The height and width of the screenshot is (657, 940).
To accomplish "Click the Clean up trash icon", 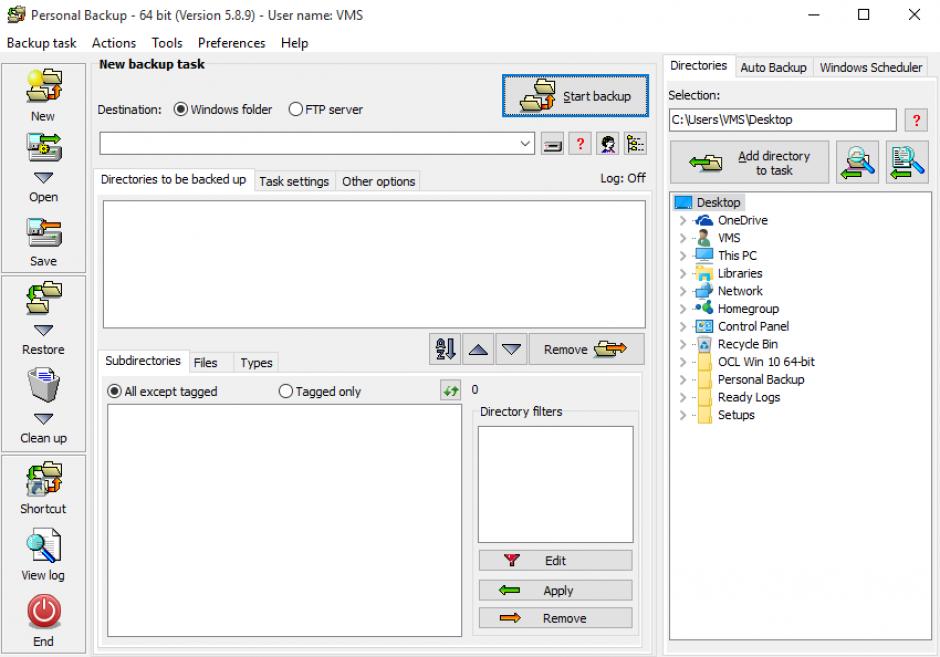I will tap(44, 385).
